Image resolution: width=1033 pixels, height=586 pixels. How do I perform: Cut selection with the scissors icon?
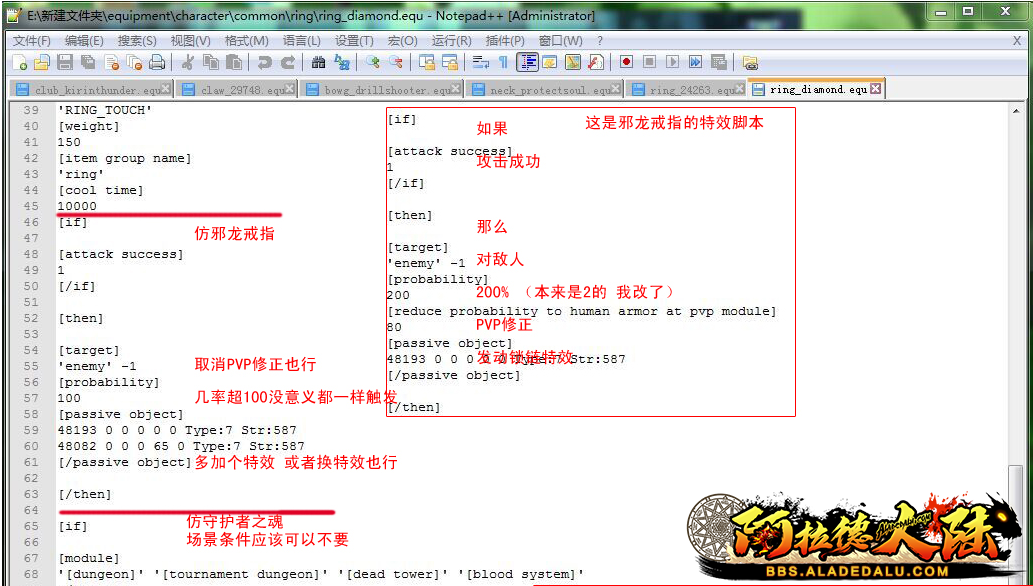click(x=187, y=62)
